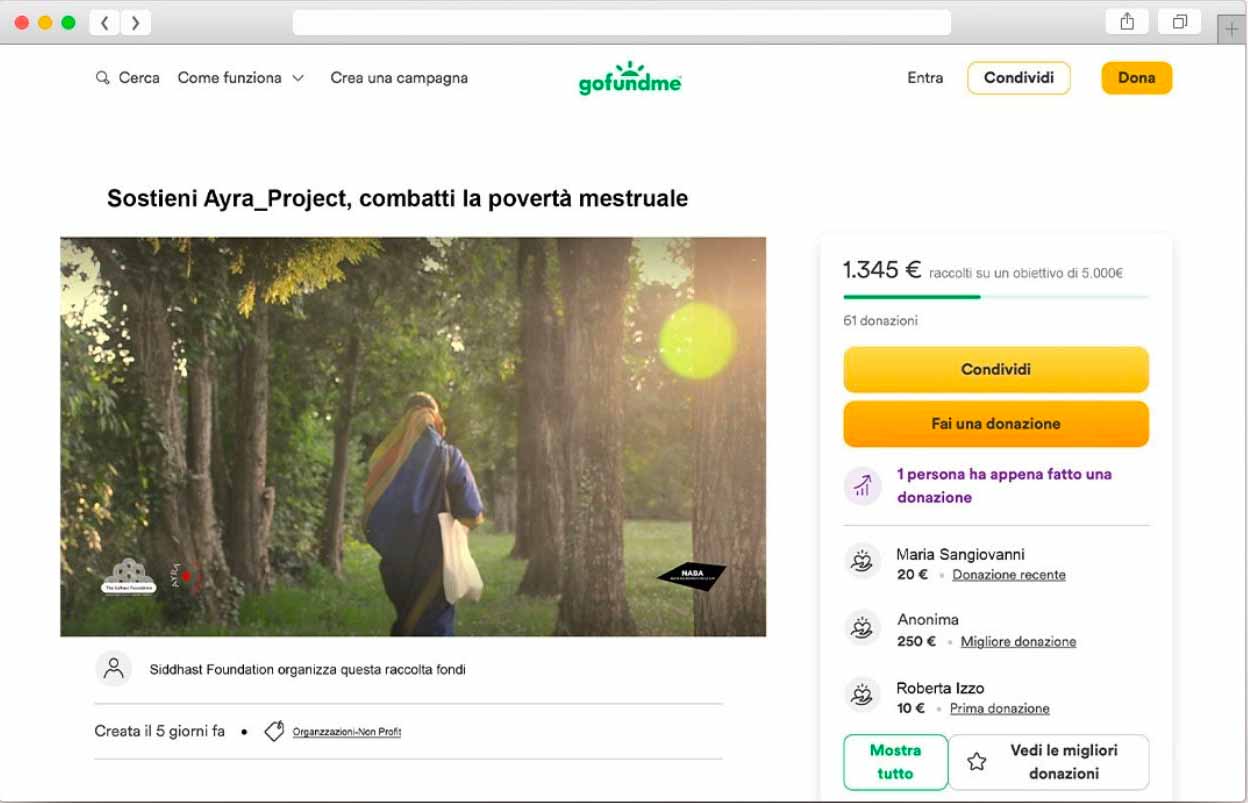Open Crea una campagna menu item

point(399,78)
